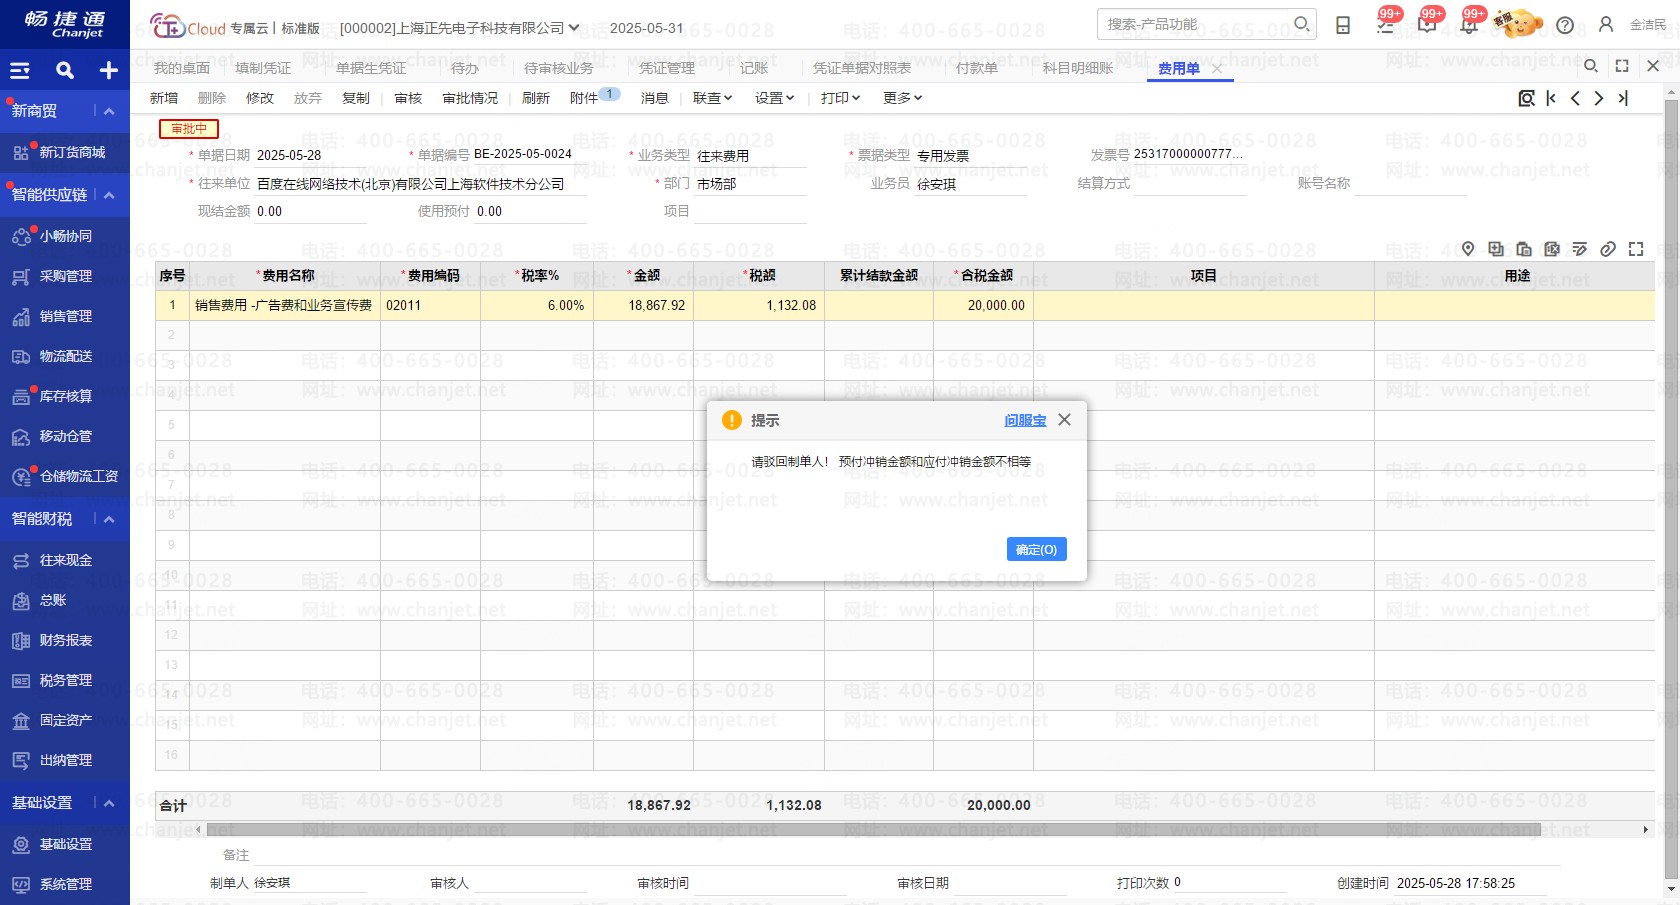This screenshot has width=1680, height=905.
Task: Open 销售管理 in the sidebar
Action: [65, 316]
